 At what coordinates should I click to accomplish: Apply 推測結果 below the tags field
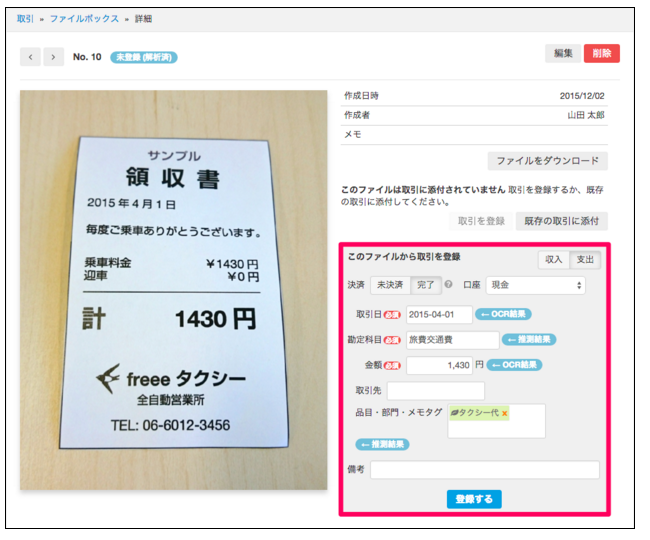click(x=382, y=445)
